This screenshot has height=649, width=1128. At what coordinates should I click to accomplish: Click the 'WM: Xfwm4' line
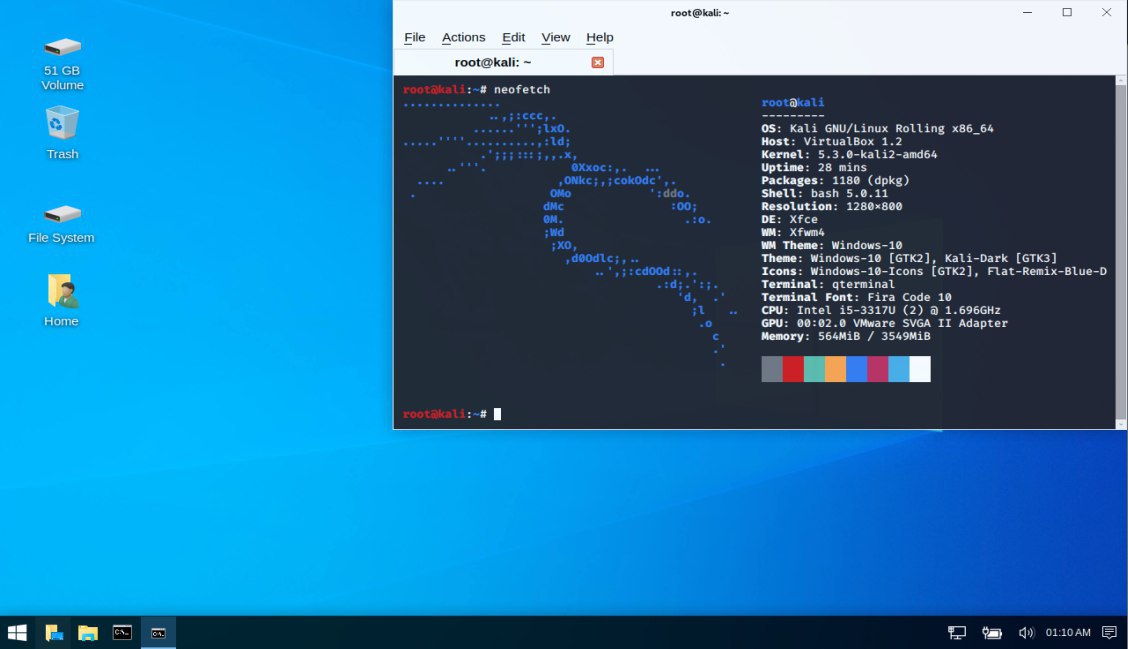pyautogui.click(x=793, y=232)
